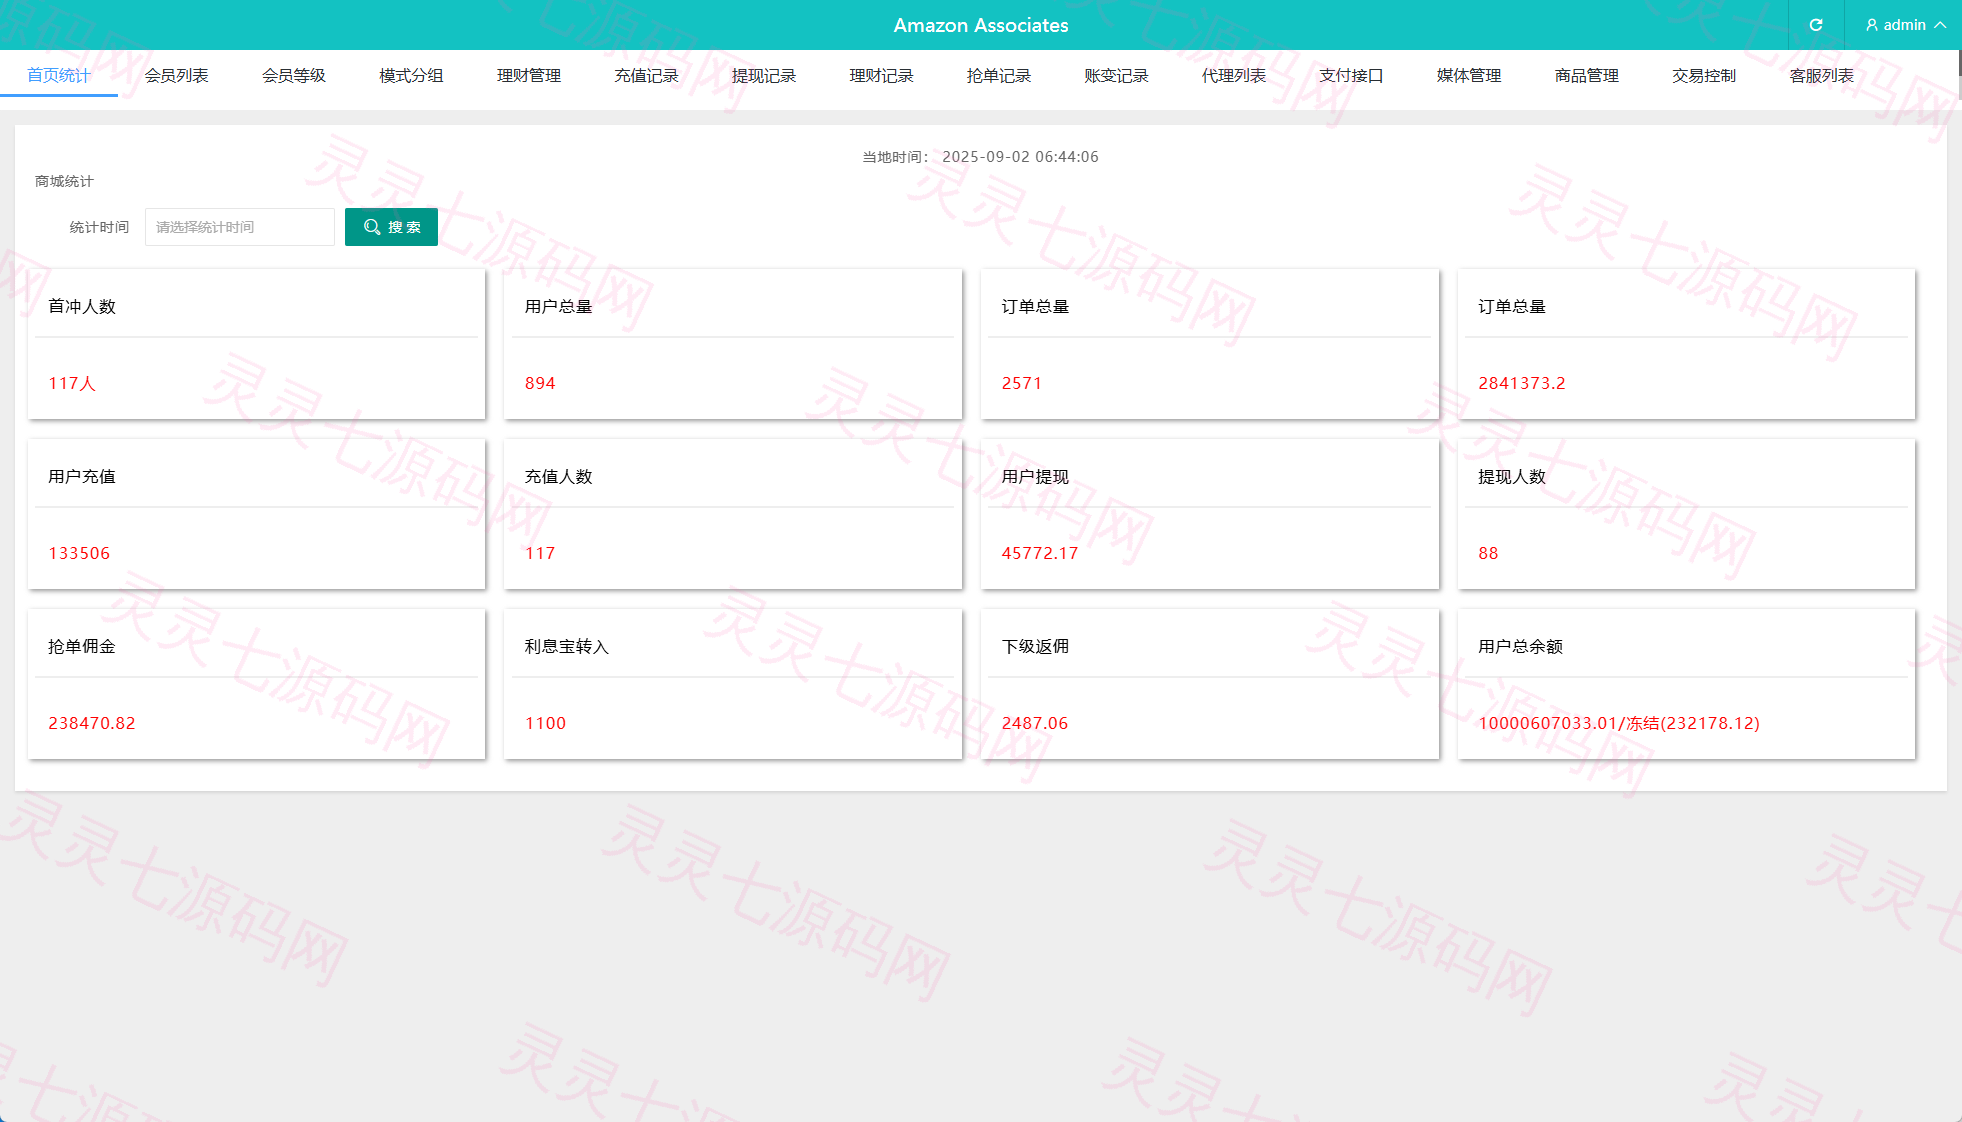Open the 媒体管理 tab
The width and height of the screenshot is (1962, 1122).
coord(1469,75)
